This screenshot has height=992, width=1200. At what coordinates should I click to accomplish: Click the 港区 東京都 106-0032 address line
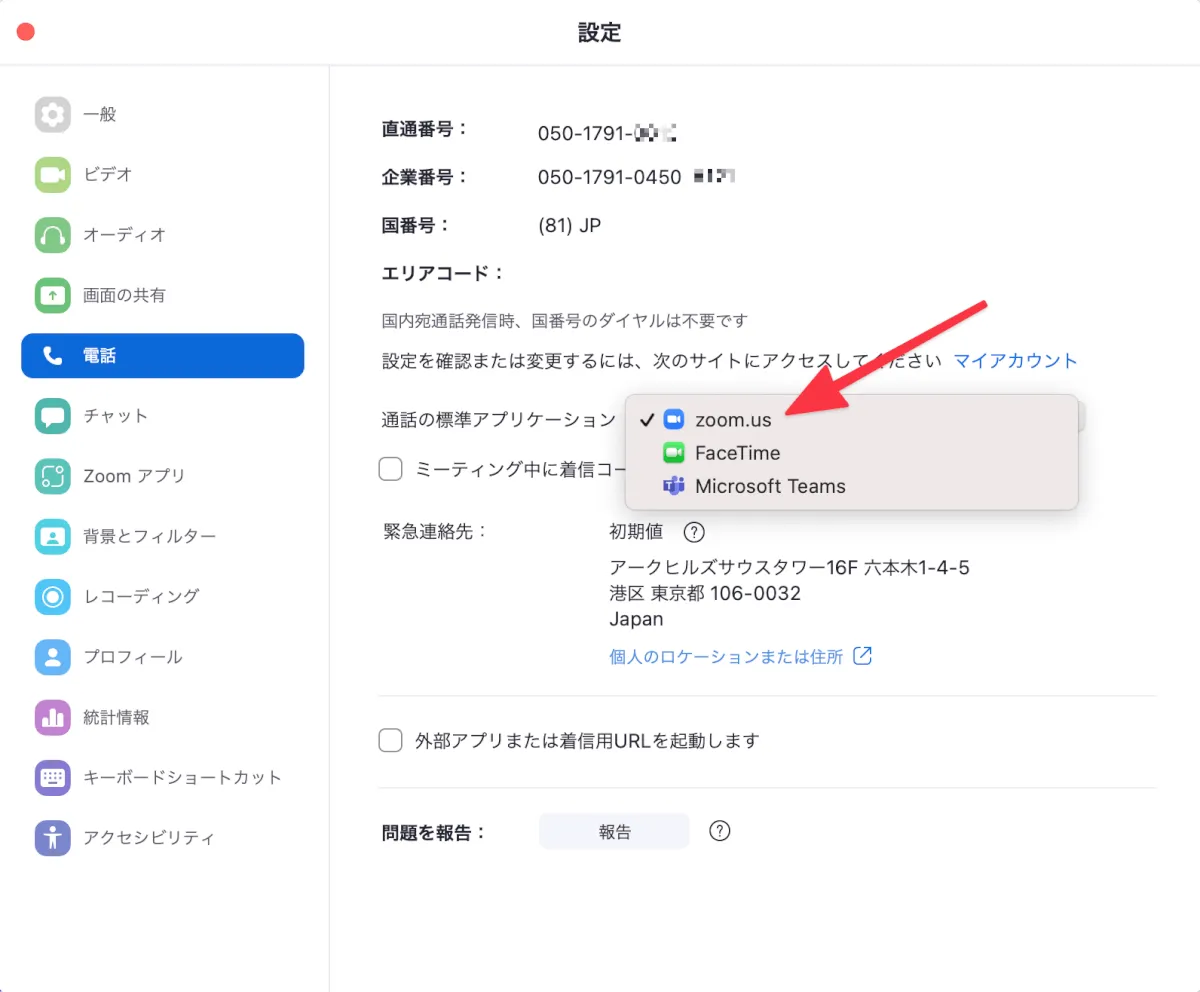tap(705, 594)
